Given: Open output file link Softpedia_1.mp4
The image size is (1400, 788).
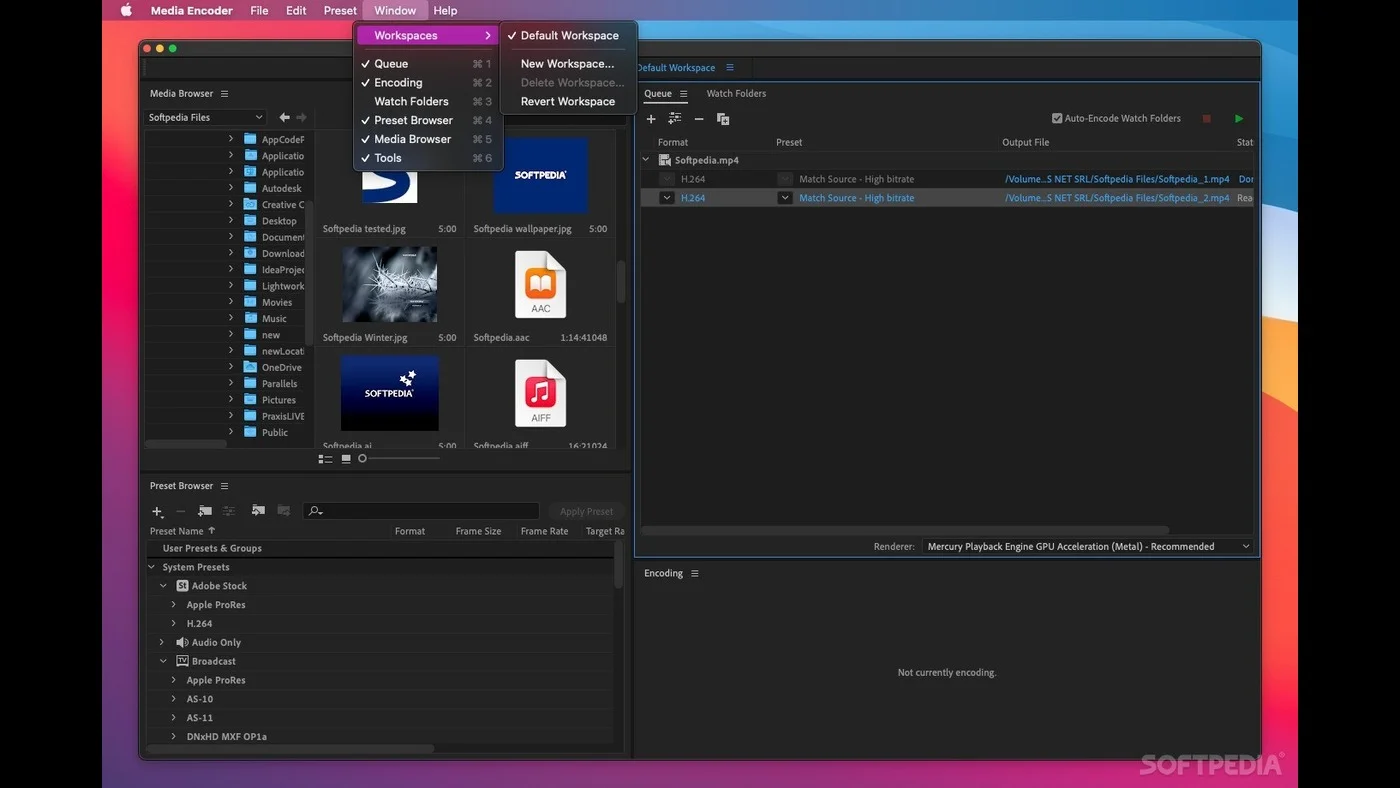Looking at the screenshot, I should coord(1117,179).
